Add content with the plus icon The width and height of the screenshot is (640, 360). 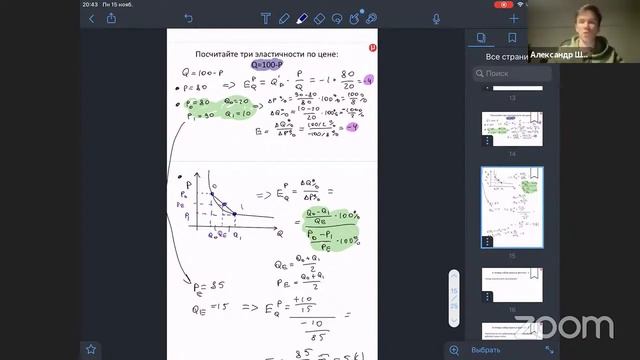pos(513,18)
